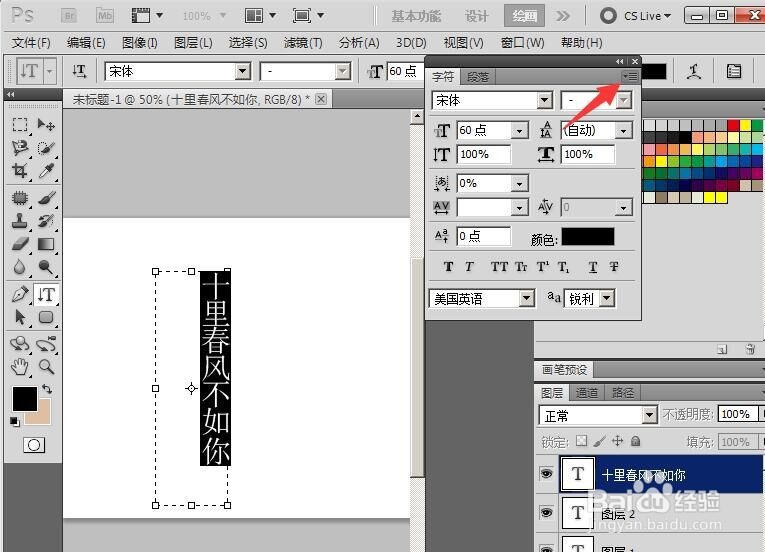Toggle Faux Bold in Character panel
The image size is (765, 552).
pos(448,267)
